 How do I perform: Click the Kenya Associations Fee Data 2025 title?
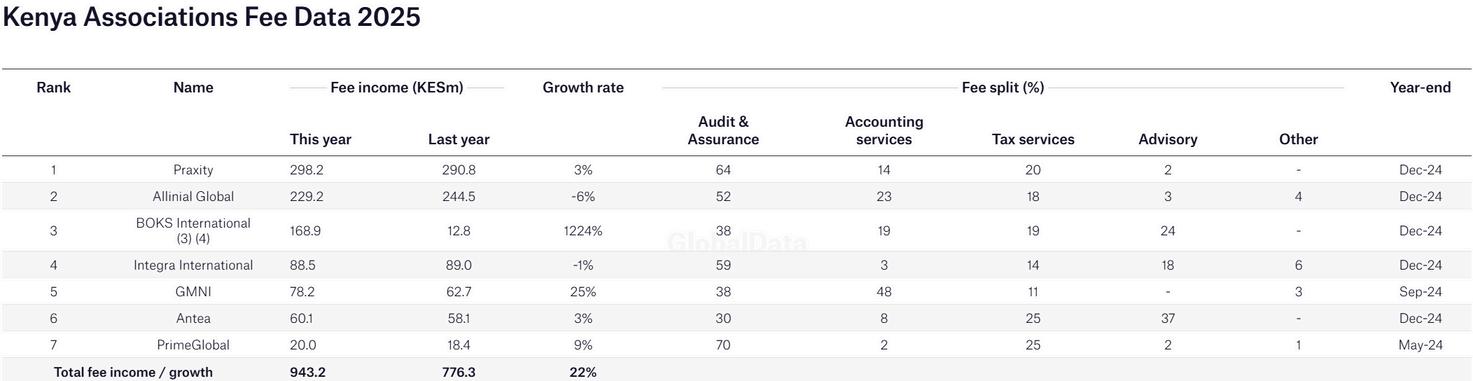[x=212, y=17]
